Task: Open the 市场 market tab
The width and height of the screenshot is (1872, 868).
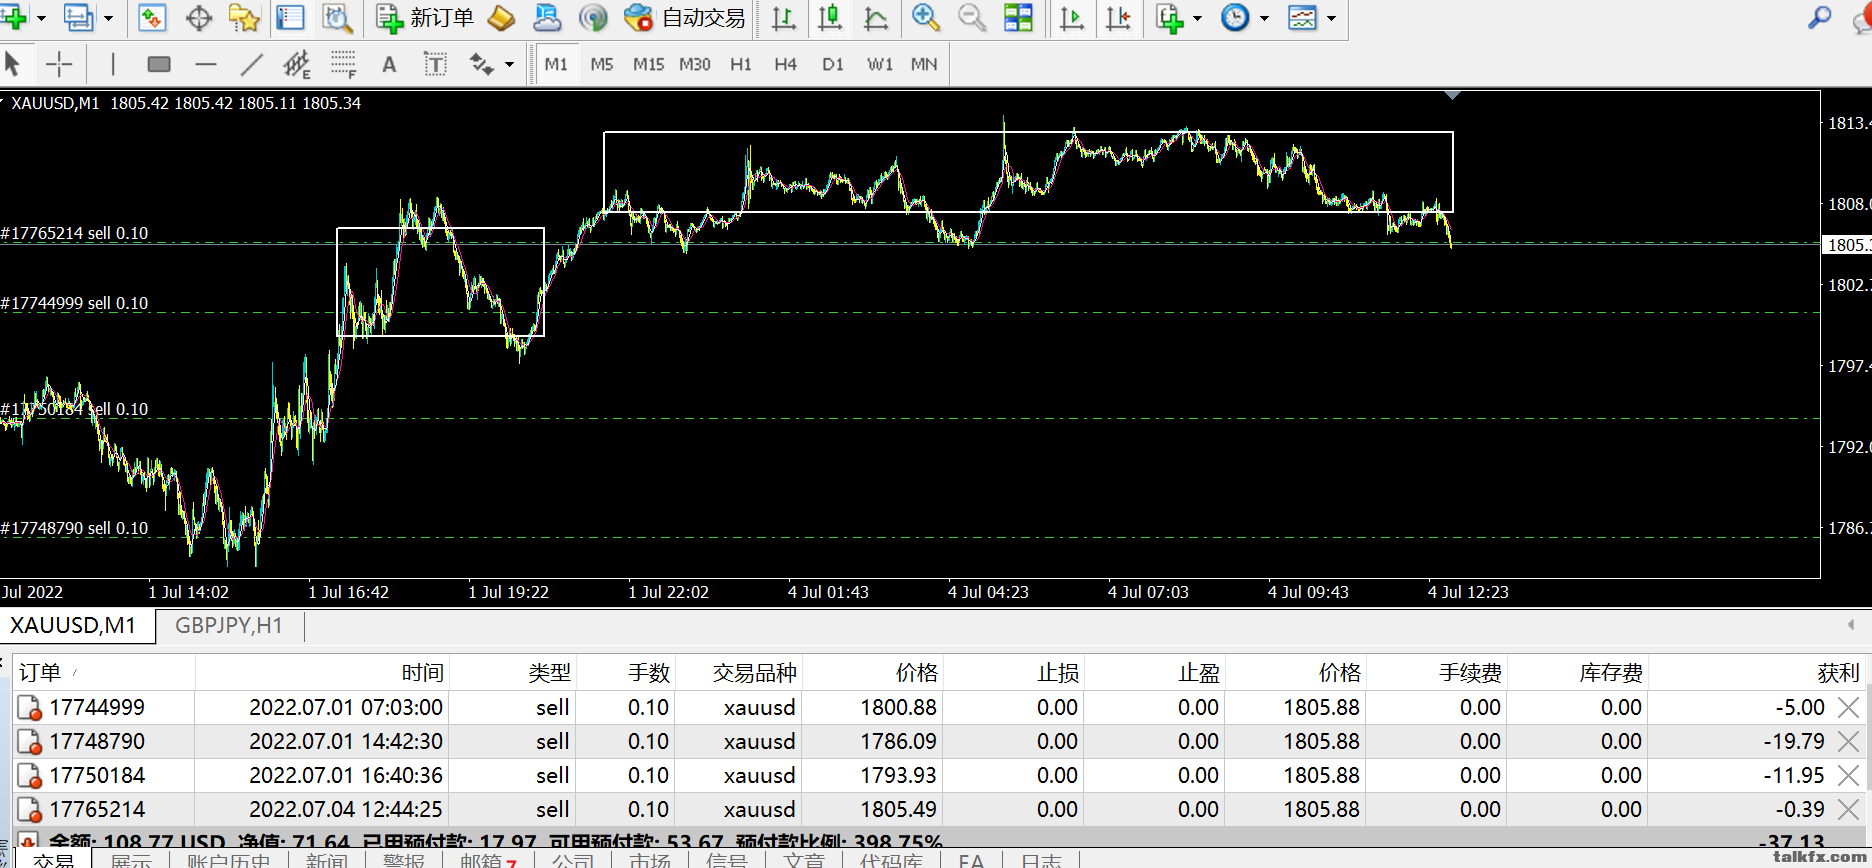Action: 650,860
